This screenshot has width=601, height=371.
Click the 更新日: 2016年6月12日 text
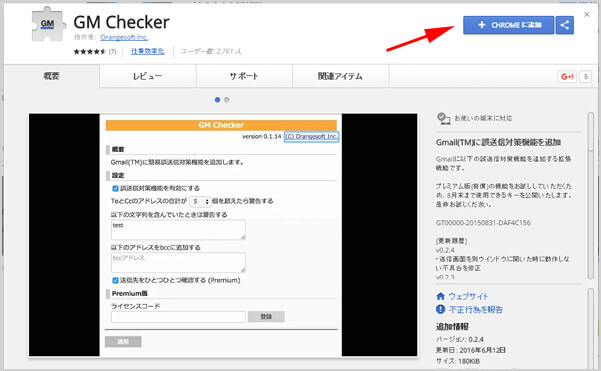point(470,350)
